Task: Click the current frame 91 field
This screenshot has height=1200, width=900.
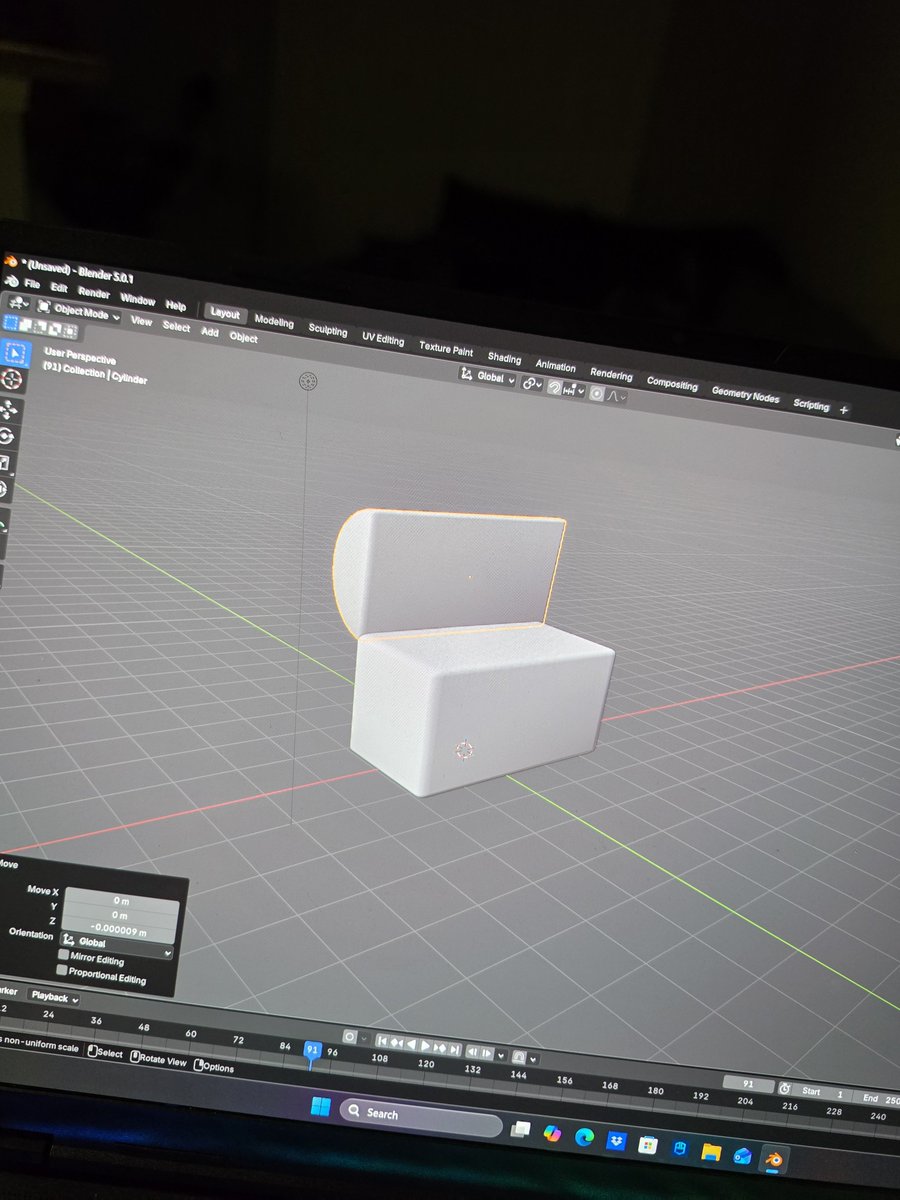Action: click(x=748, y=1085)
